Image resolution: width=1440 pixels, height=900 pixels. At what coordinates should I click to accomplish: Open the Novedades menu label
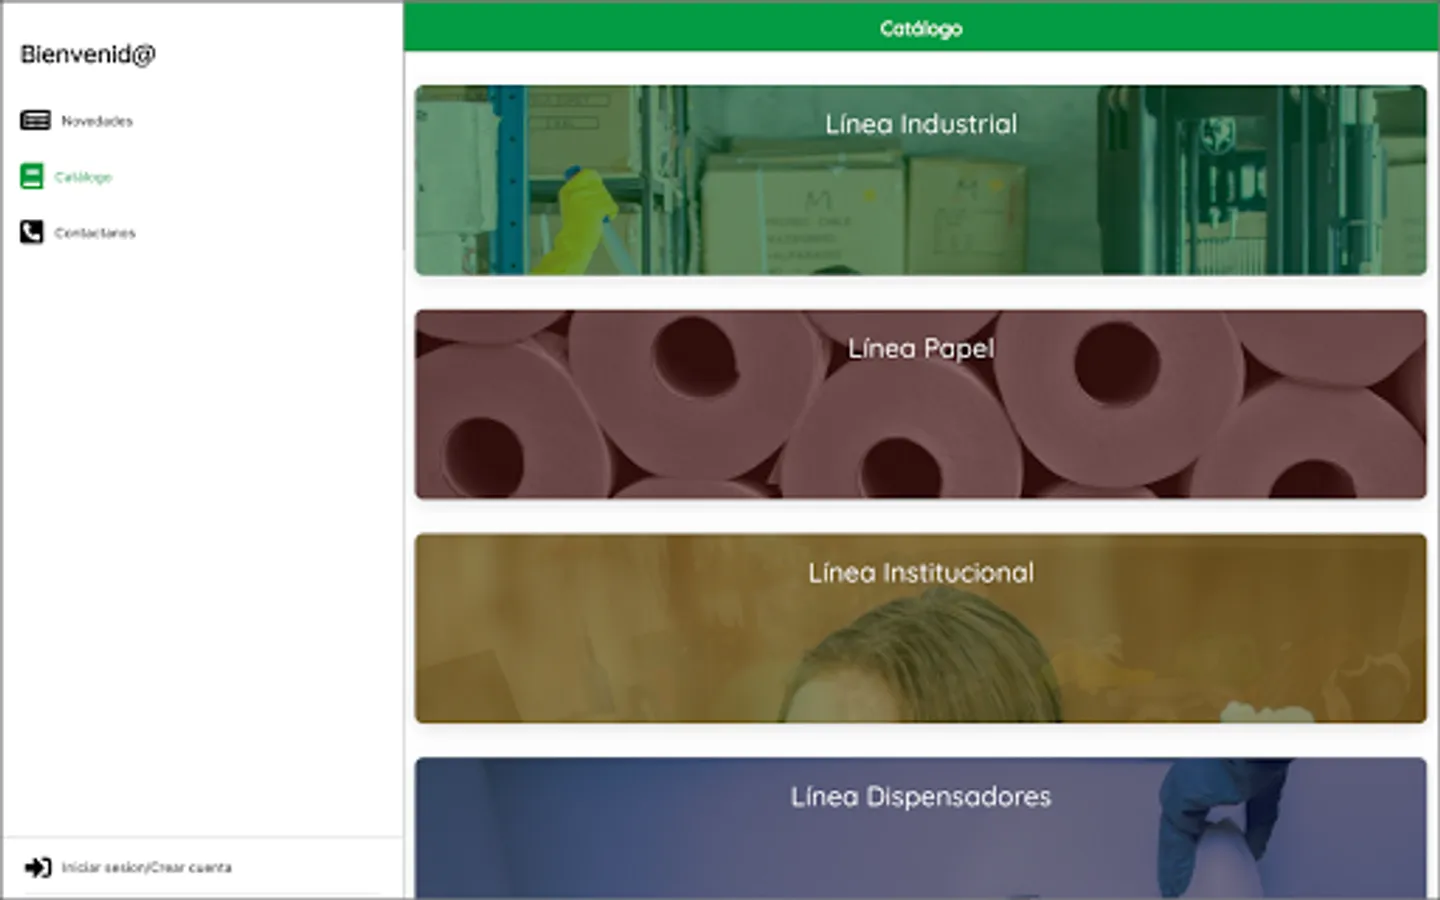pos(97,121)
